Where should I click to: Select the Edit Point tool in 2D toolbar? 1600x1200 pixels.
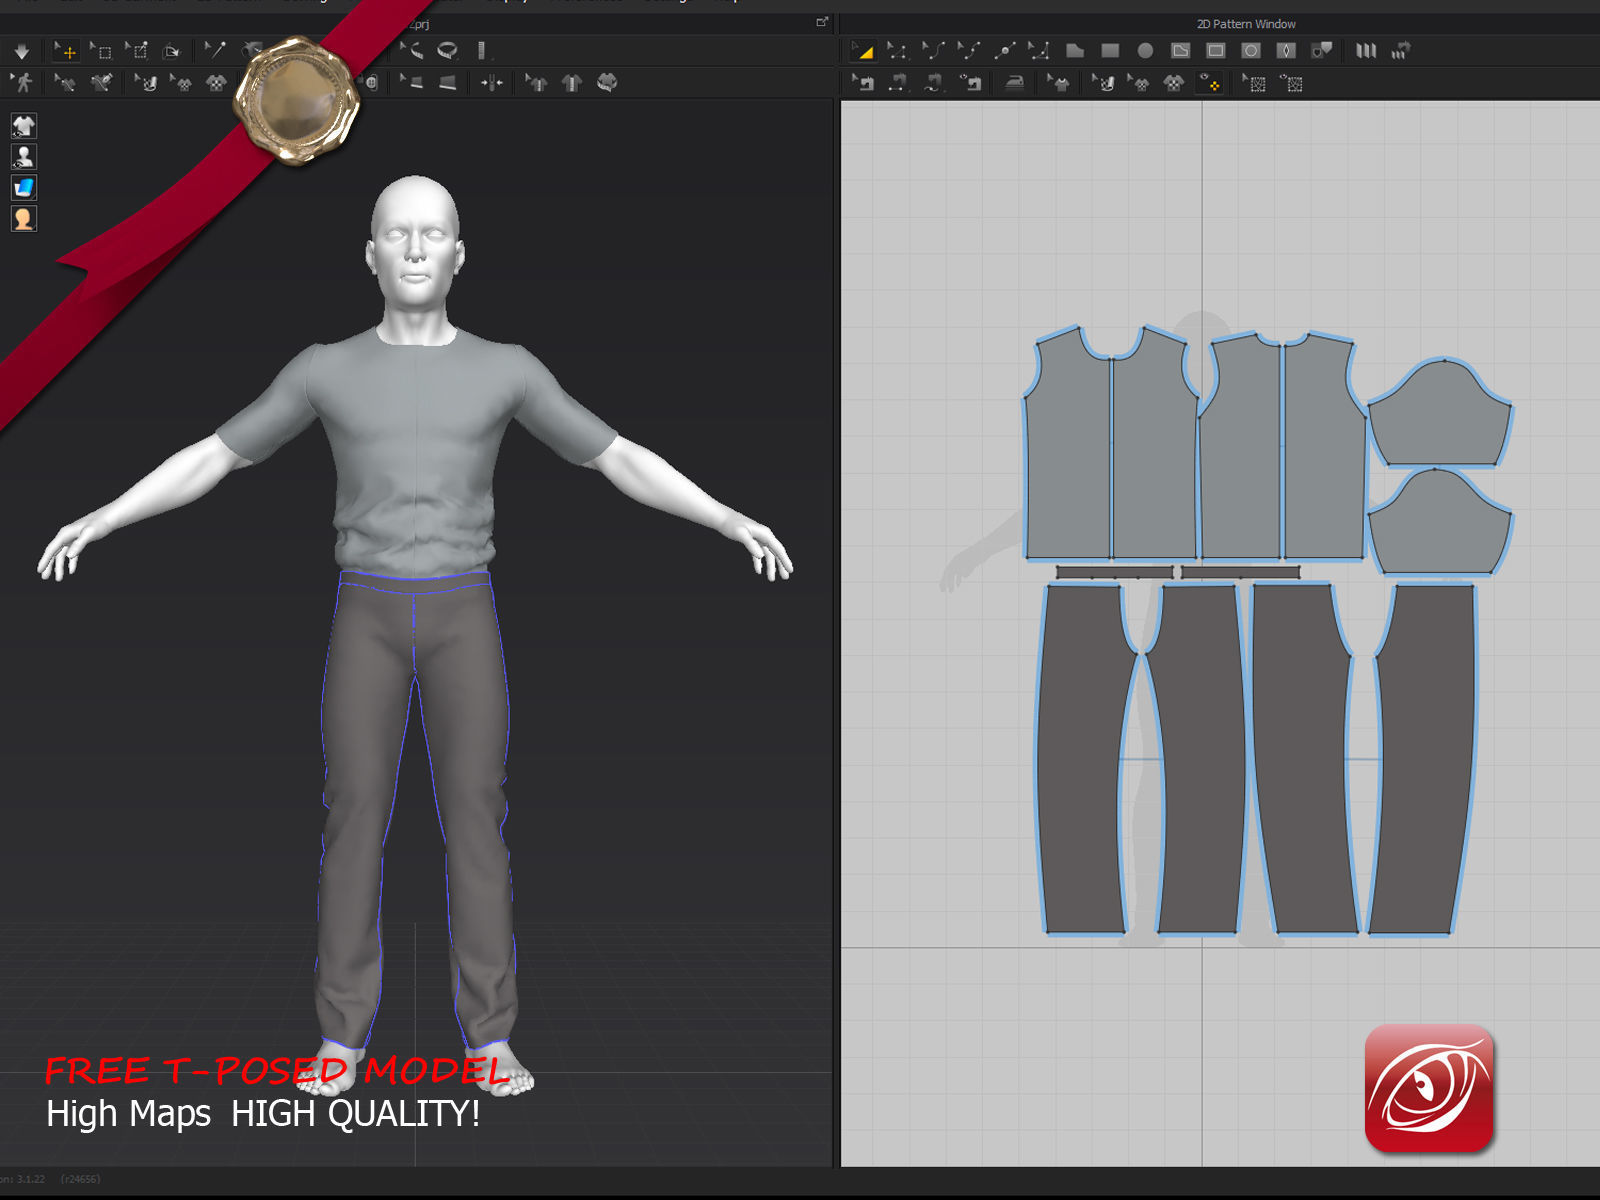[x=897, y=50]
